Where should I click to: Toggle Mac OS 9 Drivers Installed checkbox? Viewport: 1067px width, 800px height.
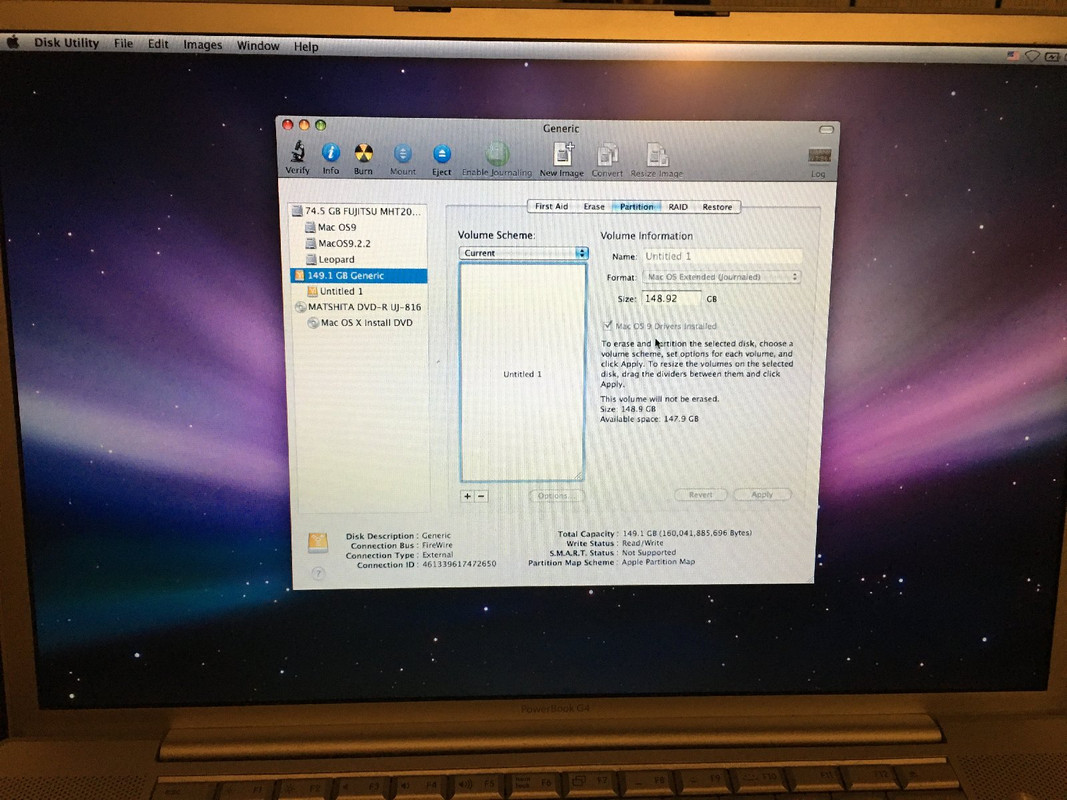click(x=608, y=325)
